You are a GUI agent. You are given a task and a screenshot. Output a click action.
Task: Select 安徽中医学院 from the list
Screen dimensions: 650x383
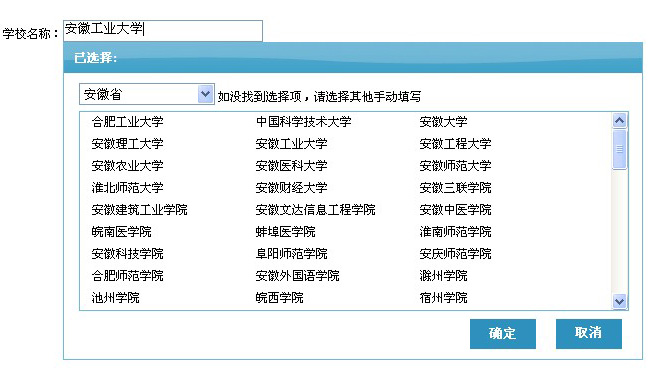[455, 210]
